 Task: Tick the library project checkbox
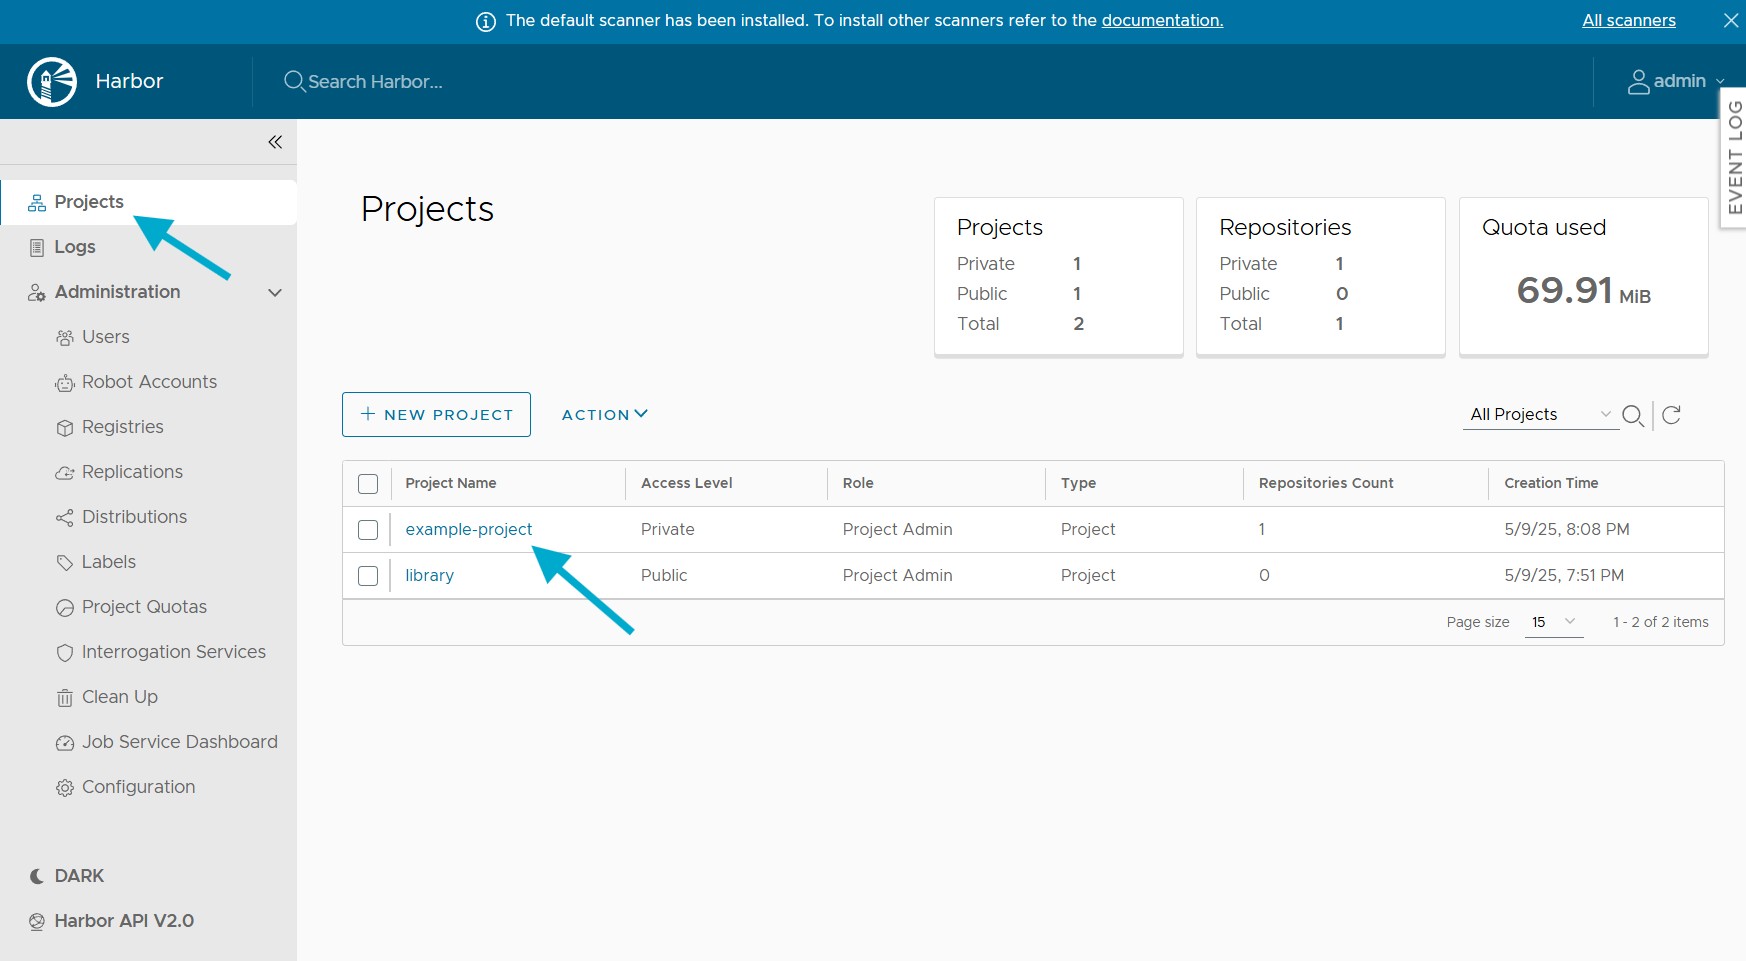368,576
